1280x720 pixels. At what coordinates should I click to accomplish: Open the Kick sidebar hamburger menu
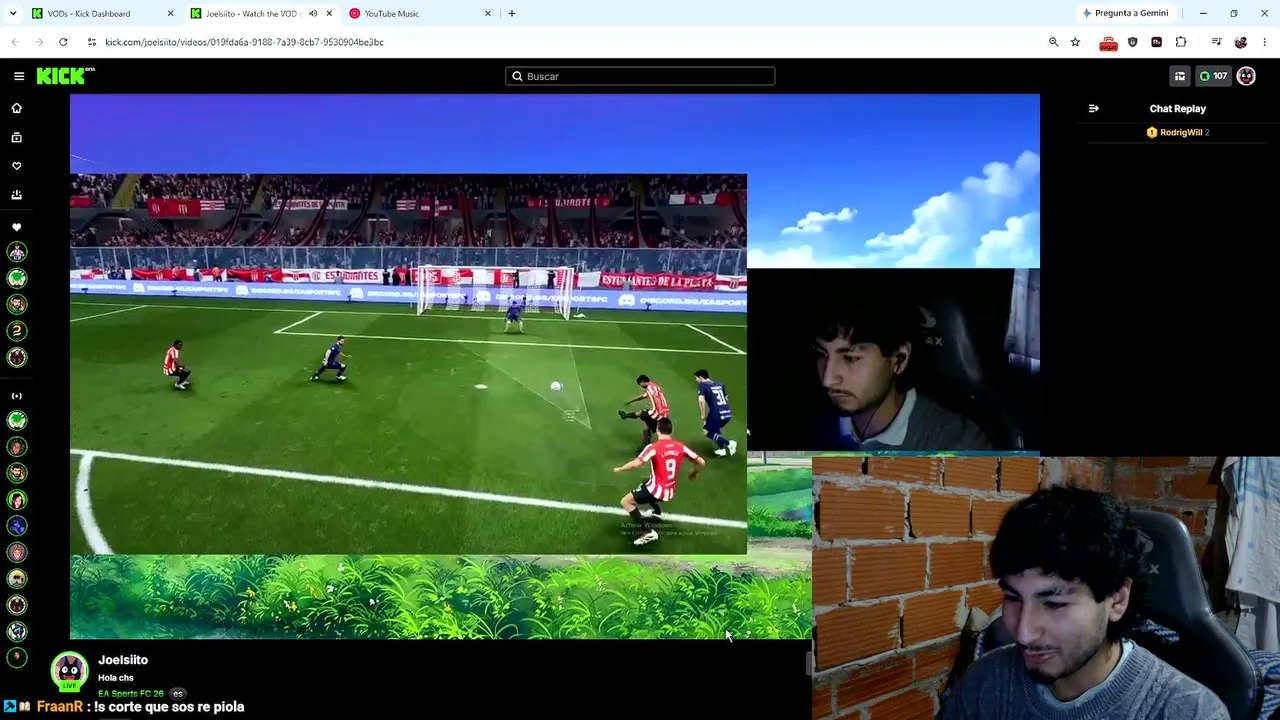(x=19, y=76)
